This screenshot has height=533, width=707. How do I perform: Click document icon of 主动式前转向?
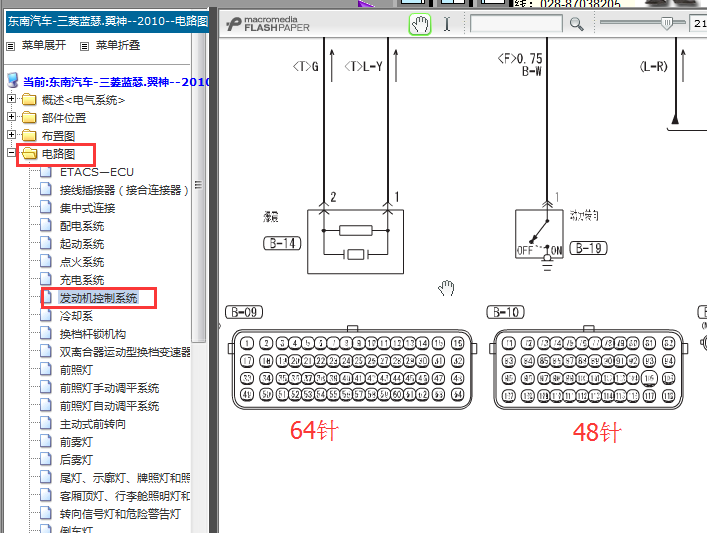(46, 423)
